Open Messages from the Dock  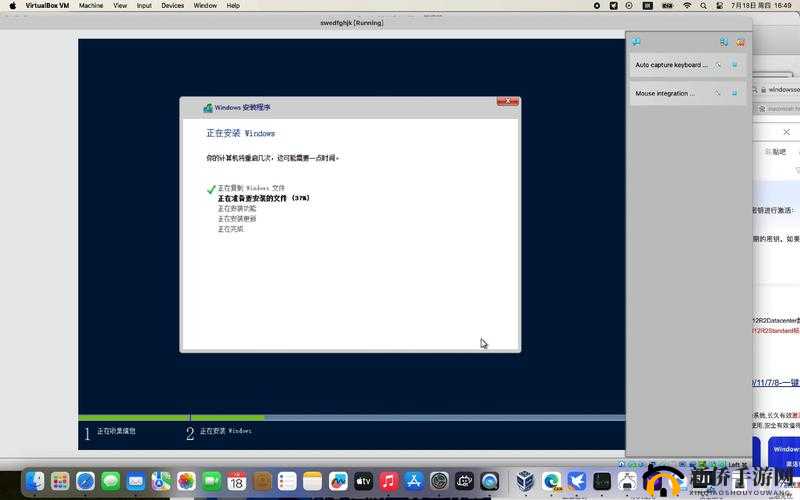click(x=111, y=481)
